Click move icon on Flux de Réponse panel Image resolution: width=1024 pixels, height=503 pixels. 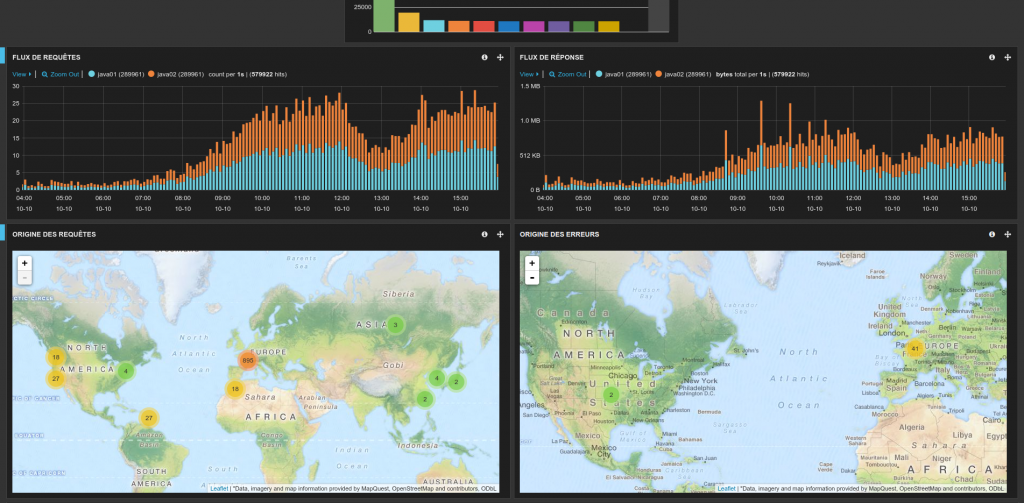1007,57
